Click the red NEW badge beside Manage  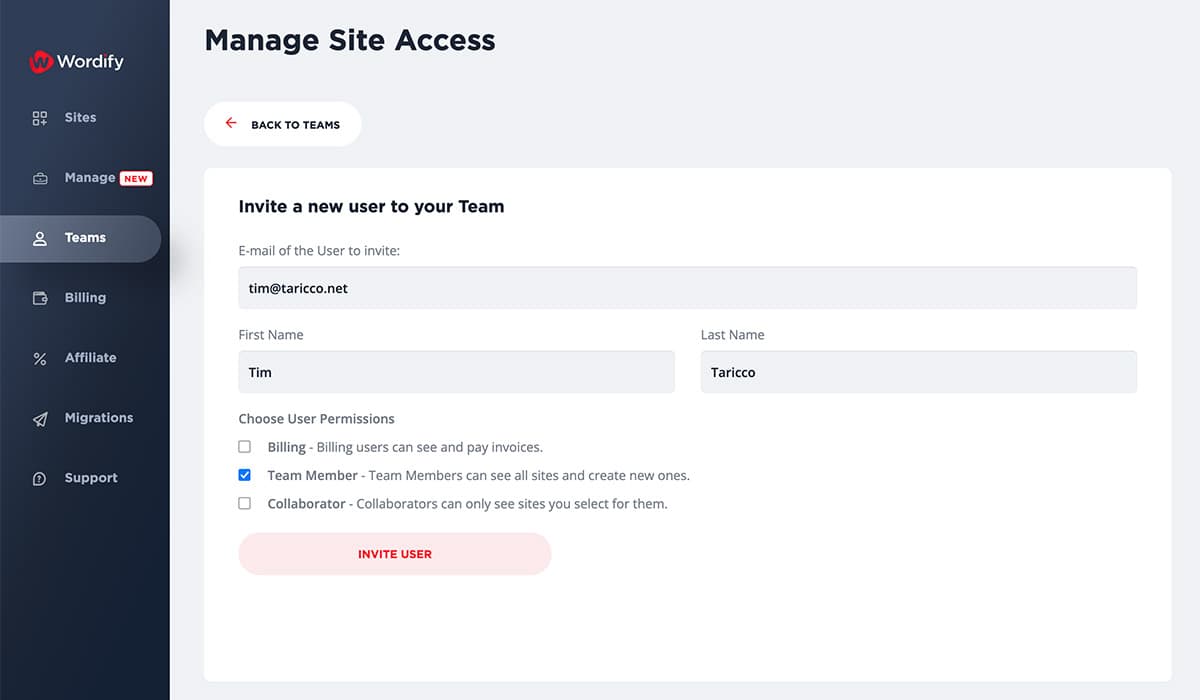(x=136, y=178)
